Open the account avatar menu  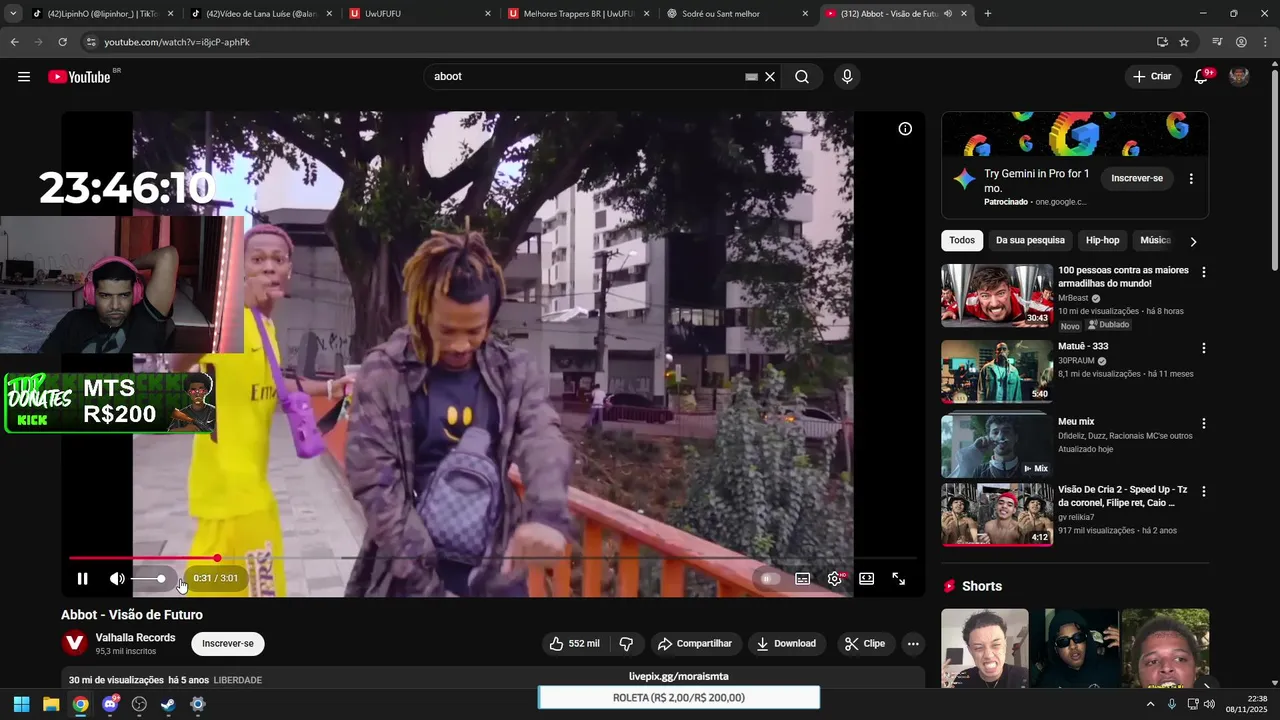click(1239, 77)
